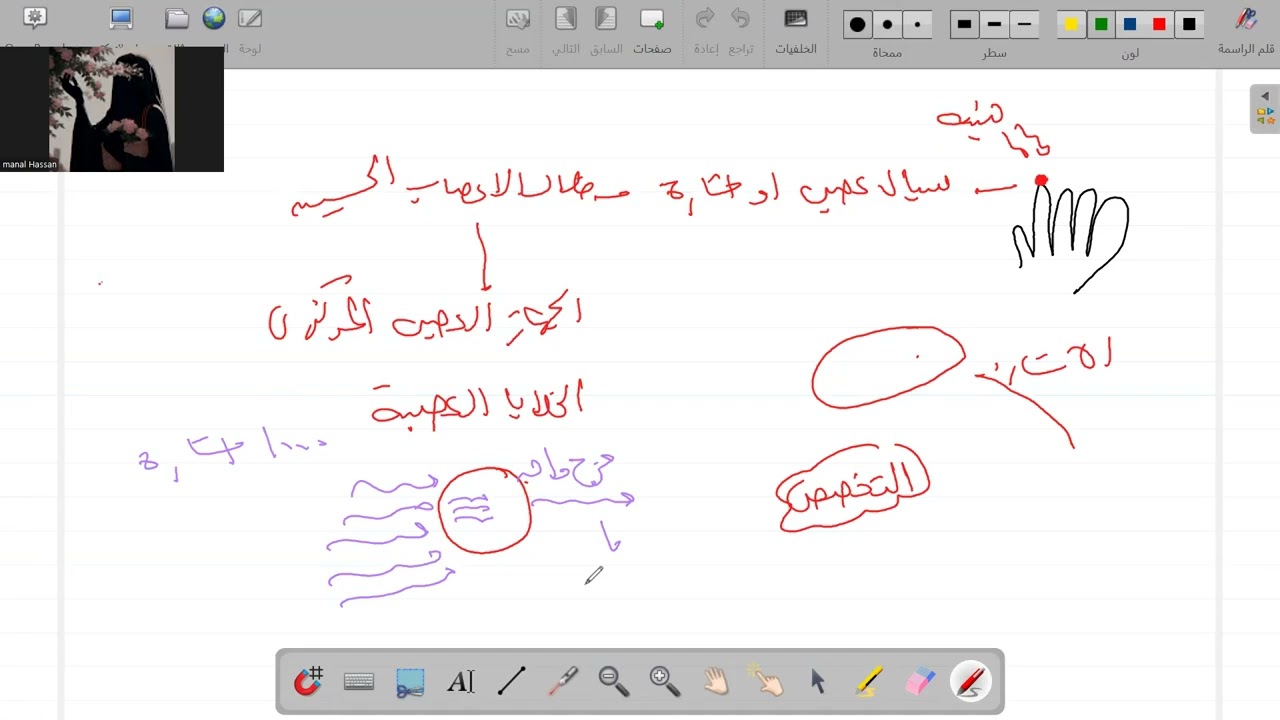Select the pointing finger interact tool
This screenshot has height=720, width=1280.
(767, 682)
